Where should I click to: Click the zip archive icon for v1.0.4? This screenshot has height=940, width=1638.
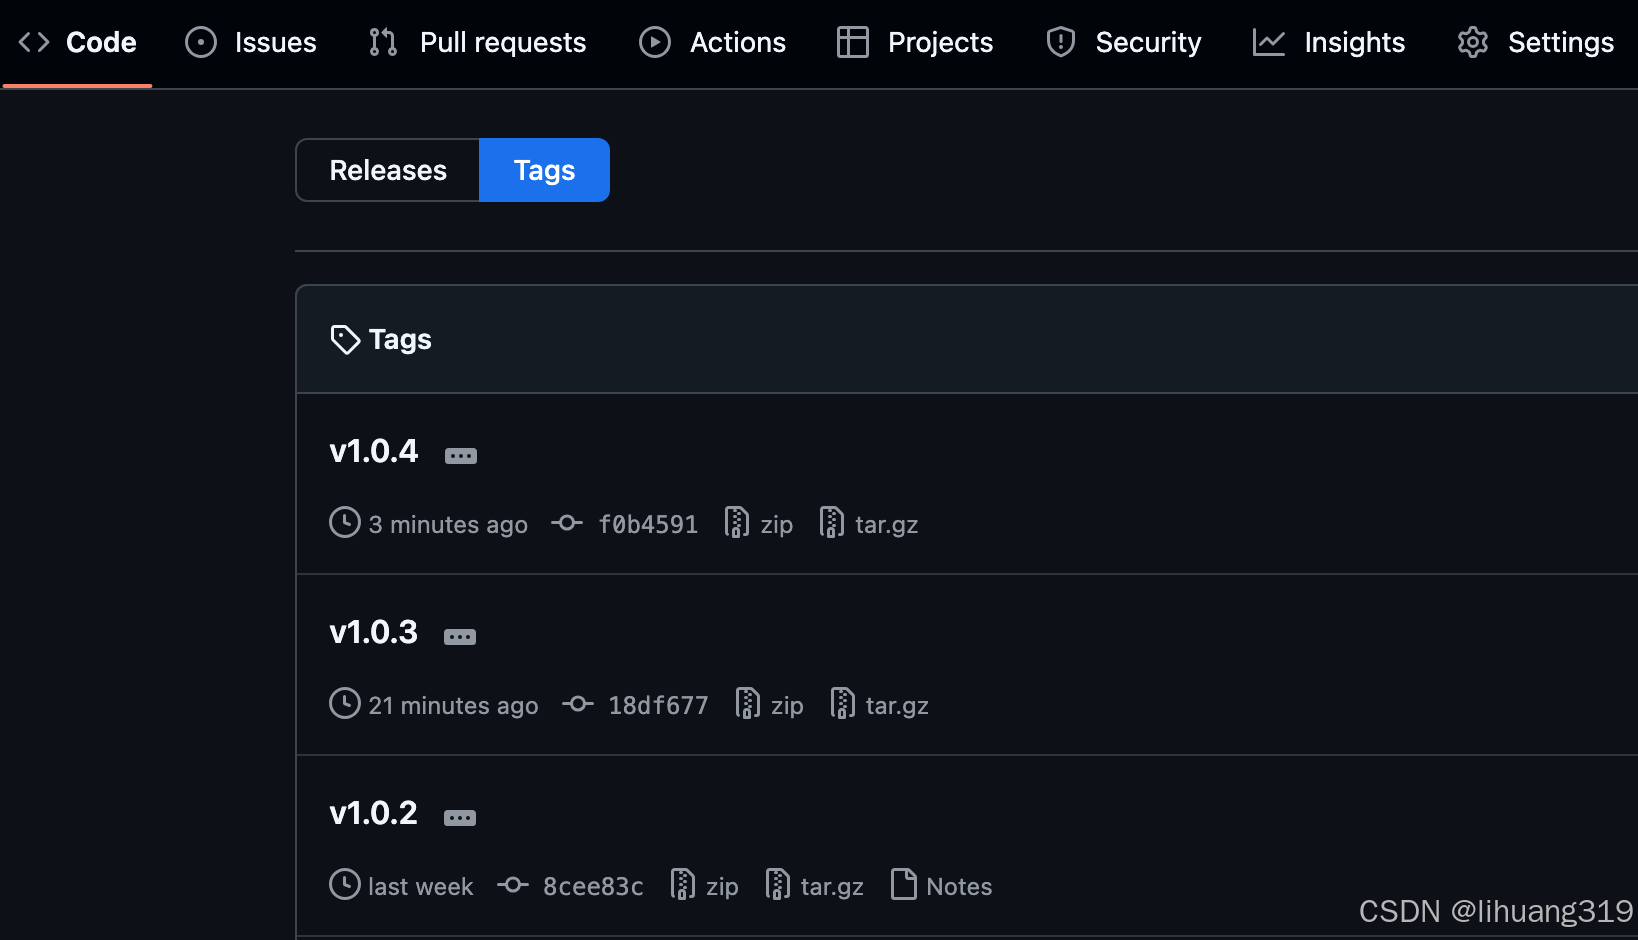point(737,522)
